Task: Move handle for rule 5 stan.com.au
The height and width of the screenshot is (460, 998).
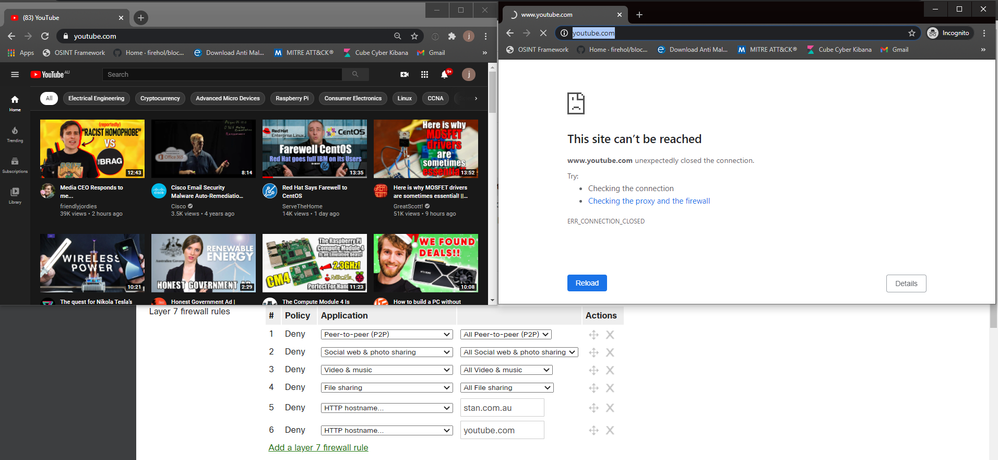Action: pyautogui.click(x=594, y=408)
